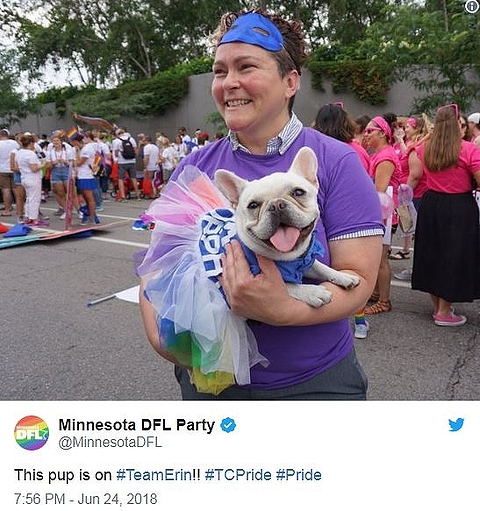
Task: Follow the #TCPride hashtag link
Action: pyautogui.click(x=238, y=475)
